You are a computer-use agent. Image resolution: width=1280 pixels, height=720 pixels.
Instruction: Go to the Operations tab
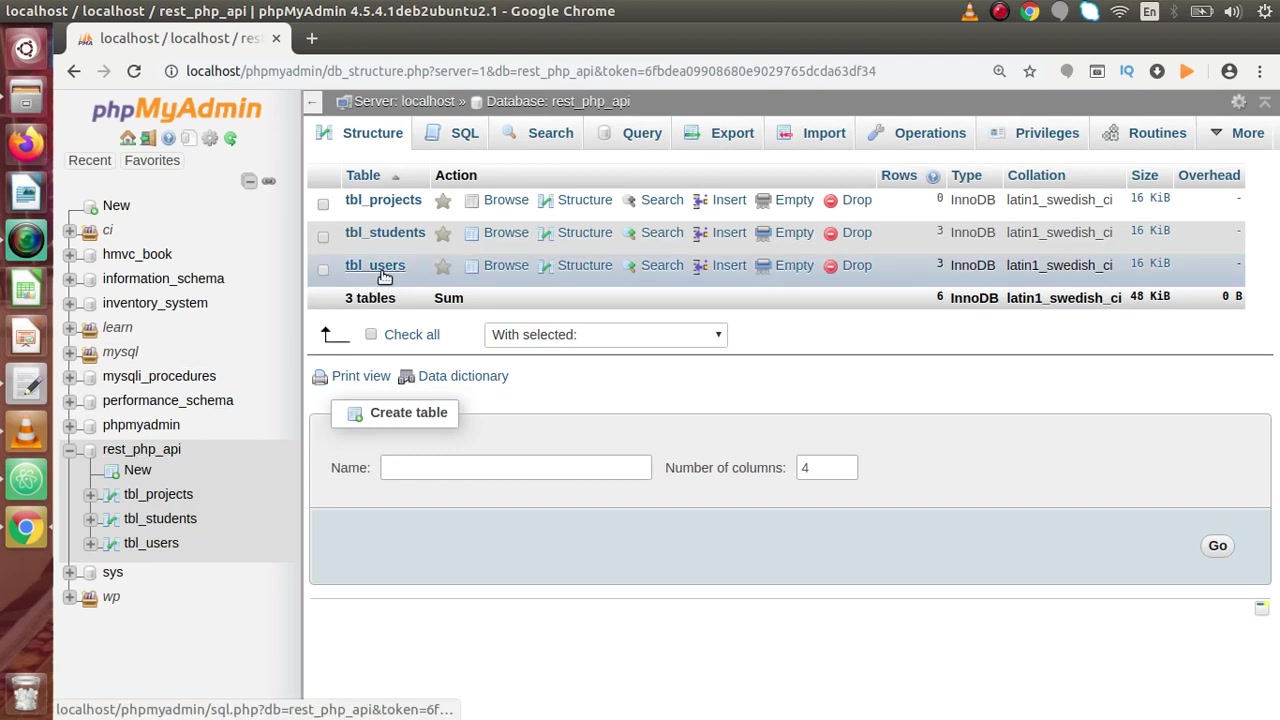coord(917,133)
